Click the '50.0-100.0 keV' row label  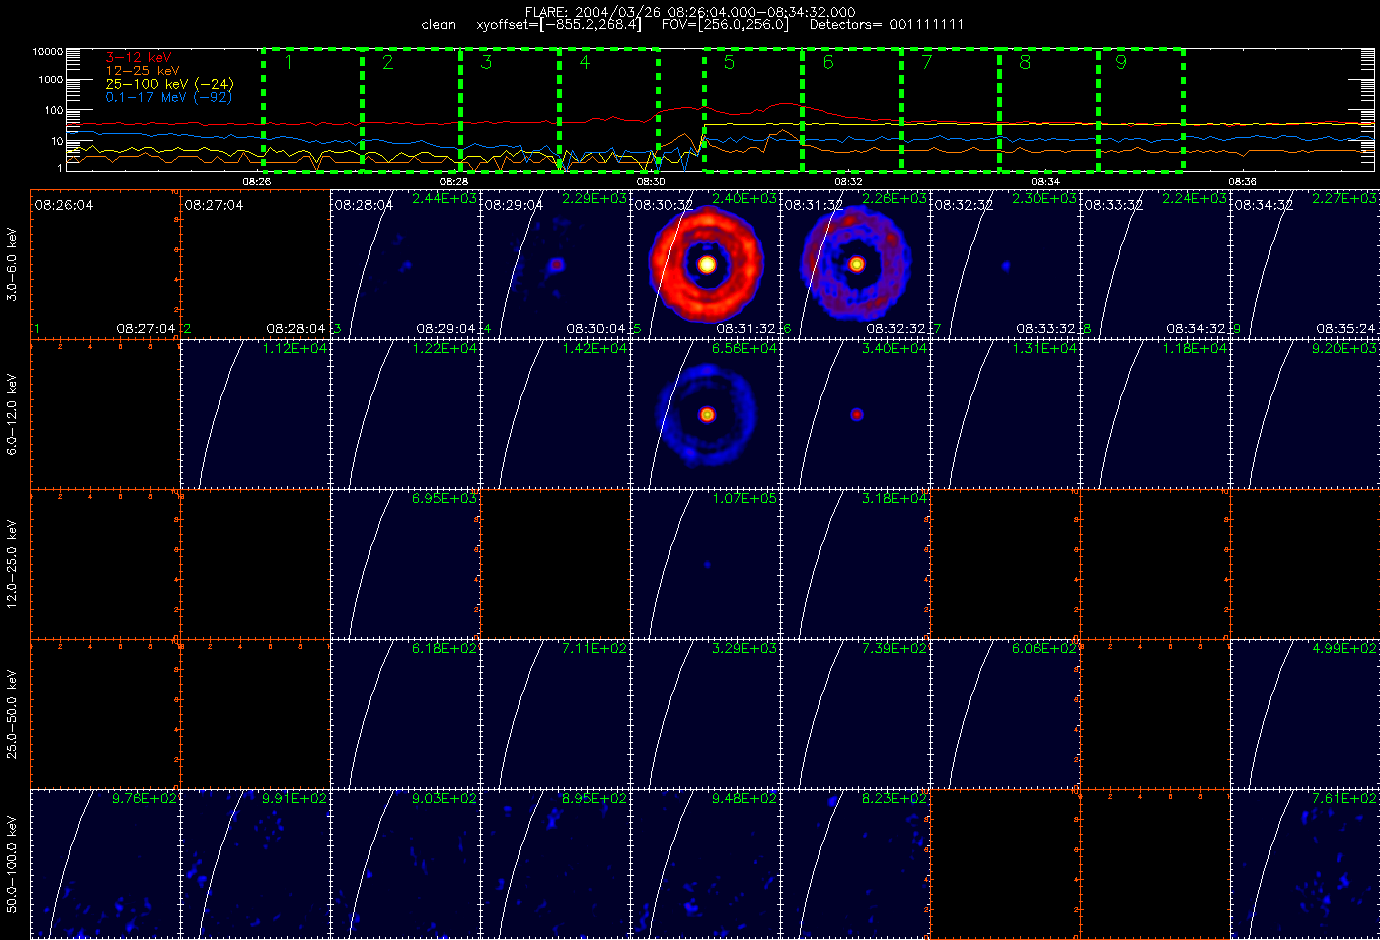[13, 864]
